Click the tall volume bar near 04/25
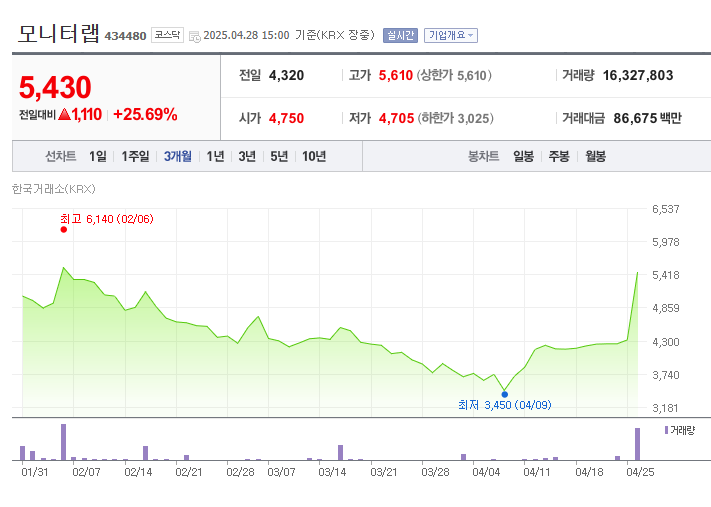711x507 pixels. click(637, 444)
